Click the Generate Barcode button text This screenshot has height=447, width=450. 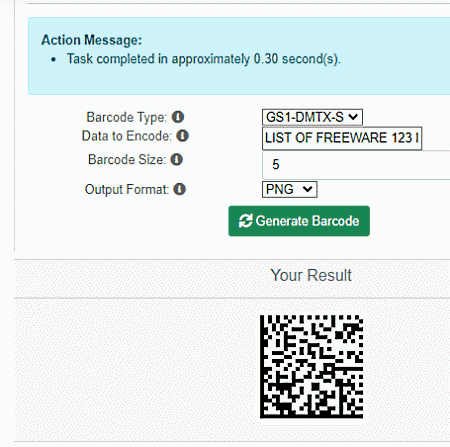pos(307,221)
